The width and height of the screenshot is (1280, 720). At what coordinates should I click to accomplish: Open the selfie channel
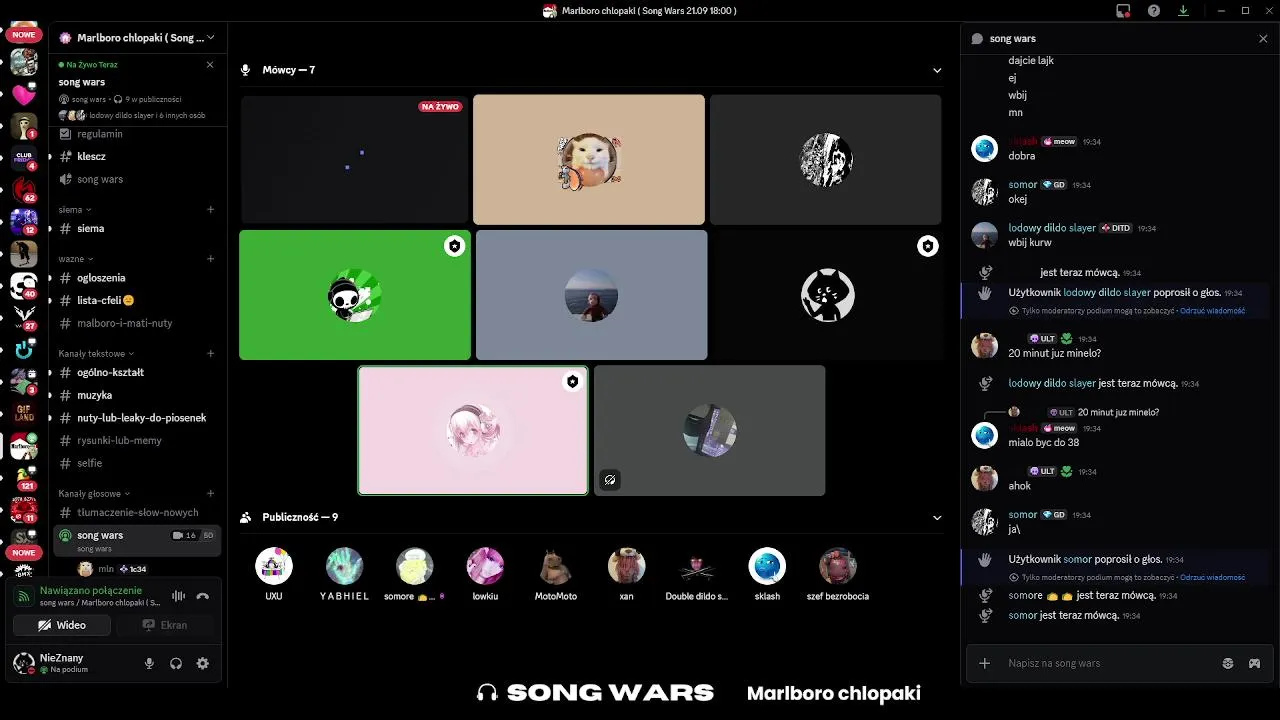click(x=137, y=463)
